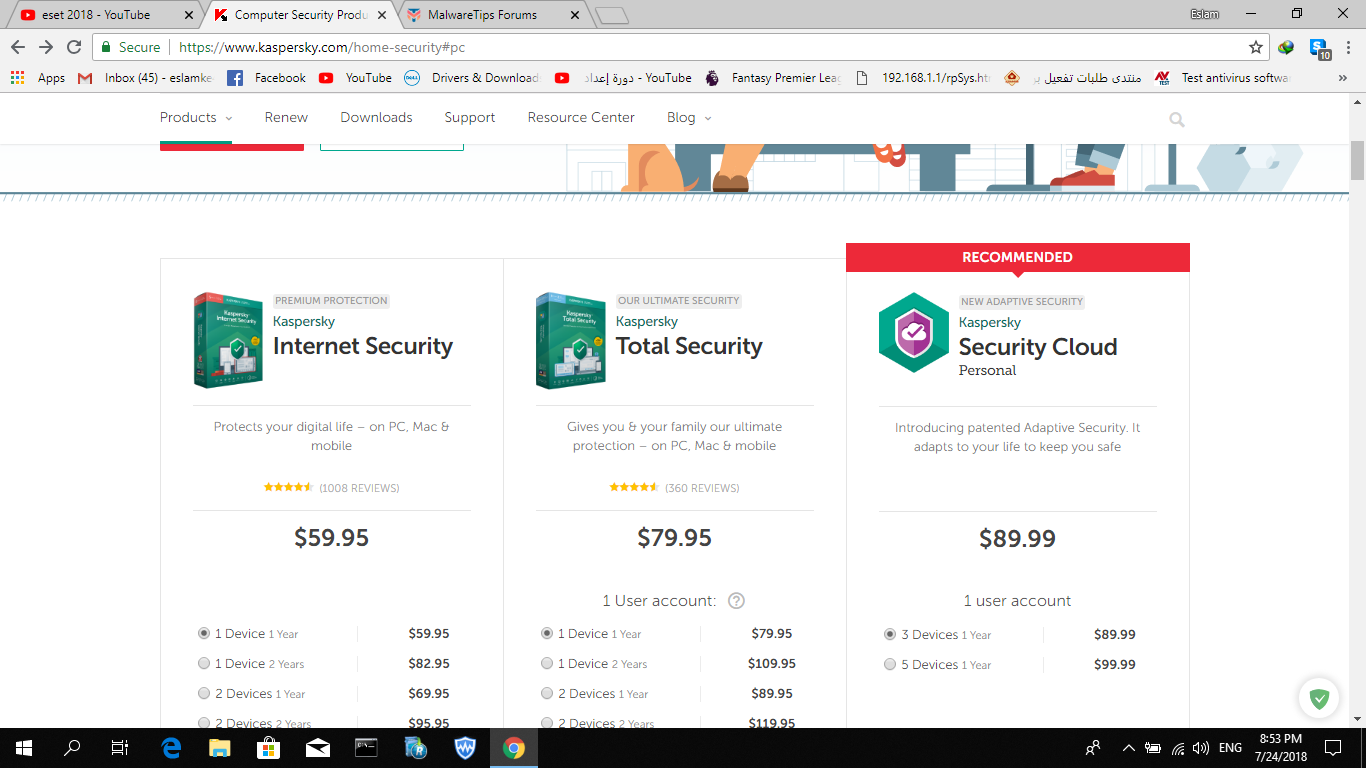Click the green shield badge icon
1366x768 pixels.
1319,699
